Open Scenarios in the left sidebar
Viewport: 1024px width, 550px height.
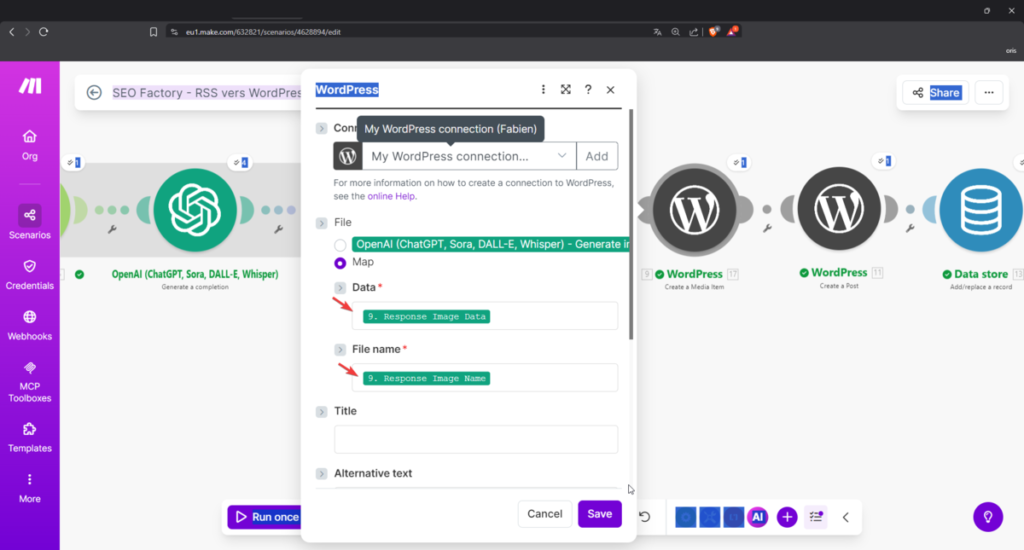coord(30,221)
